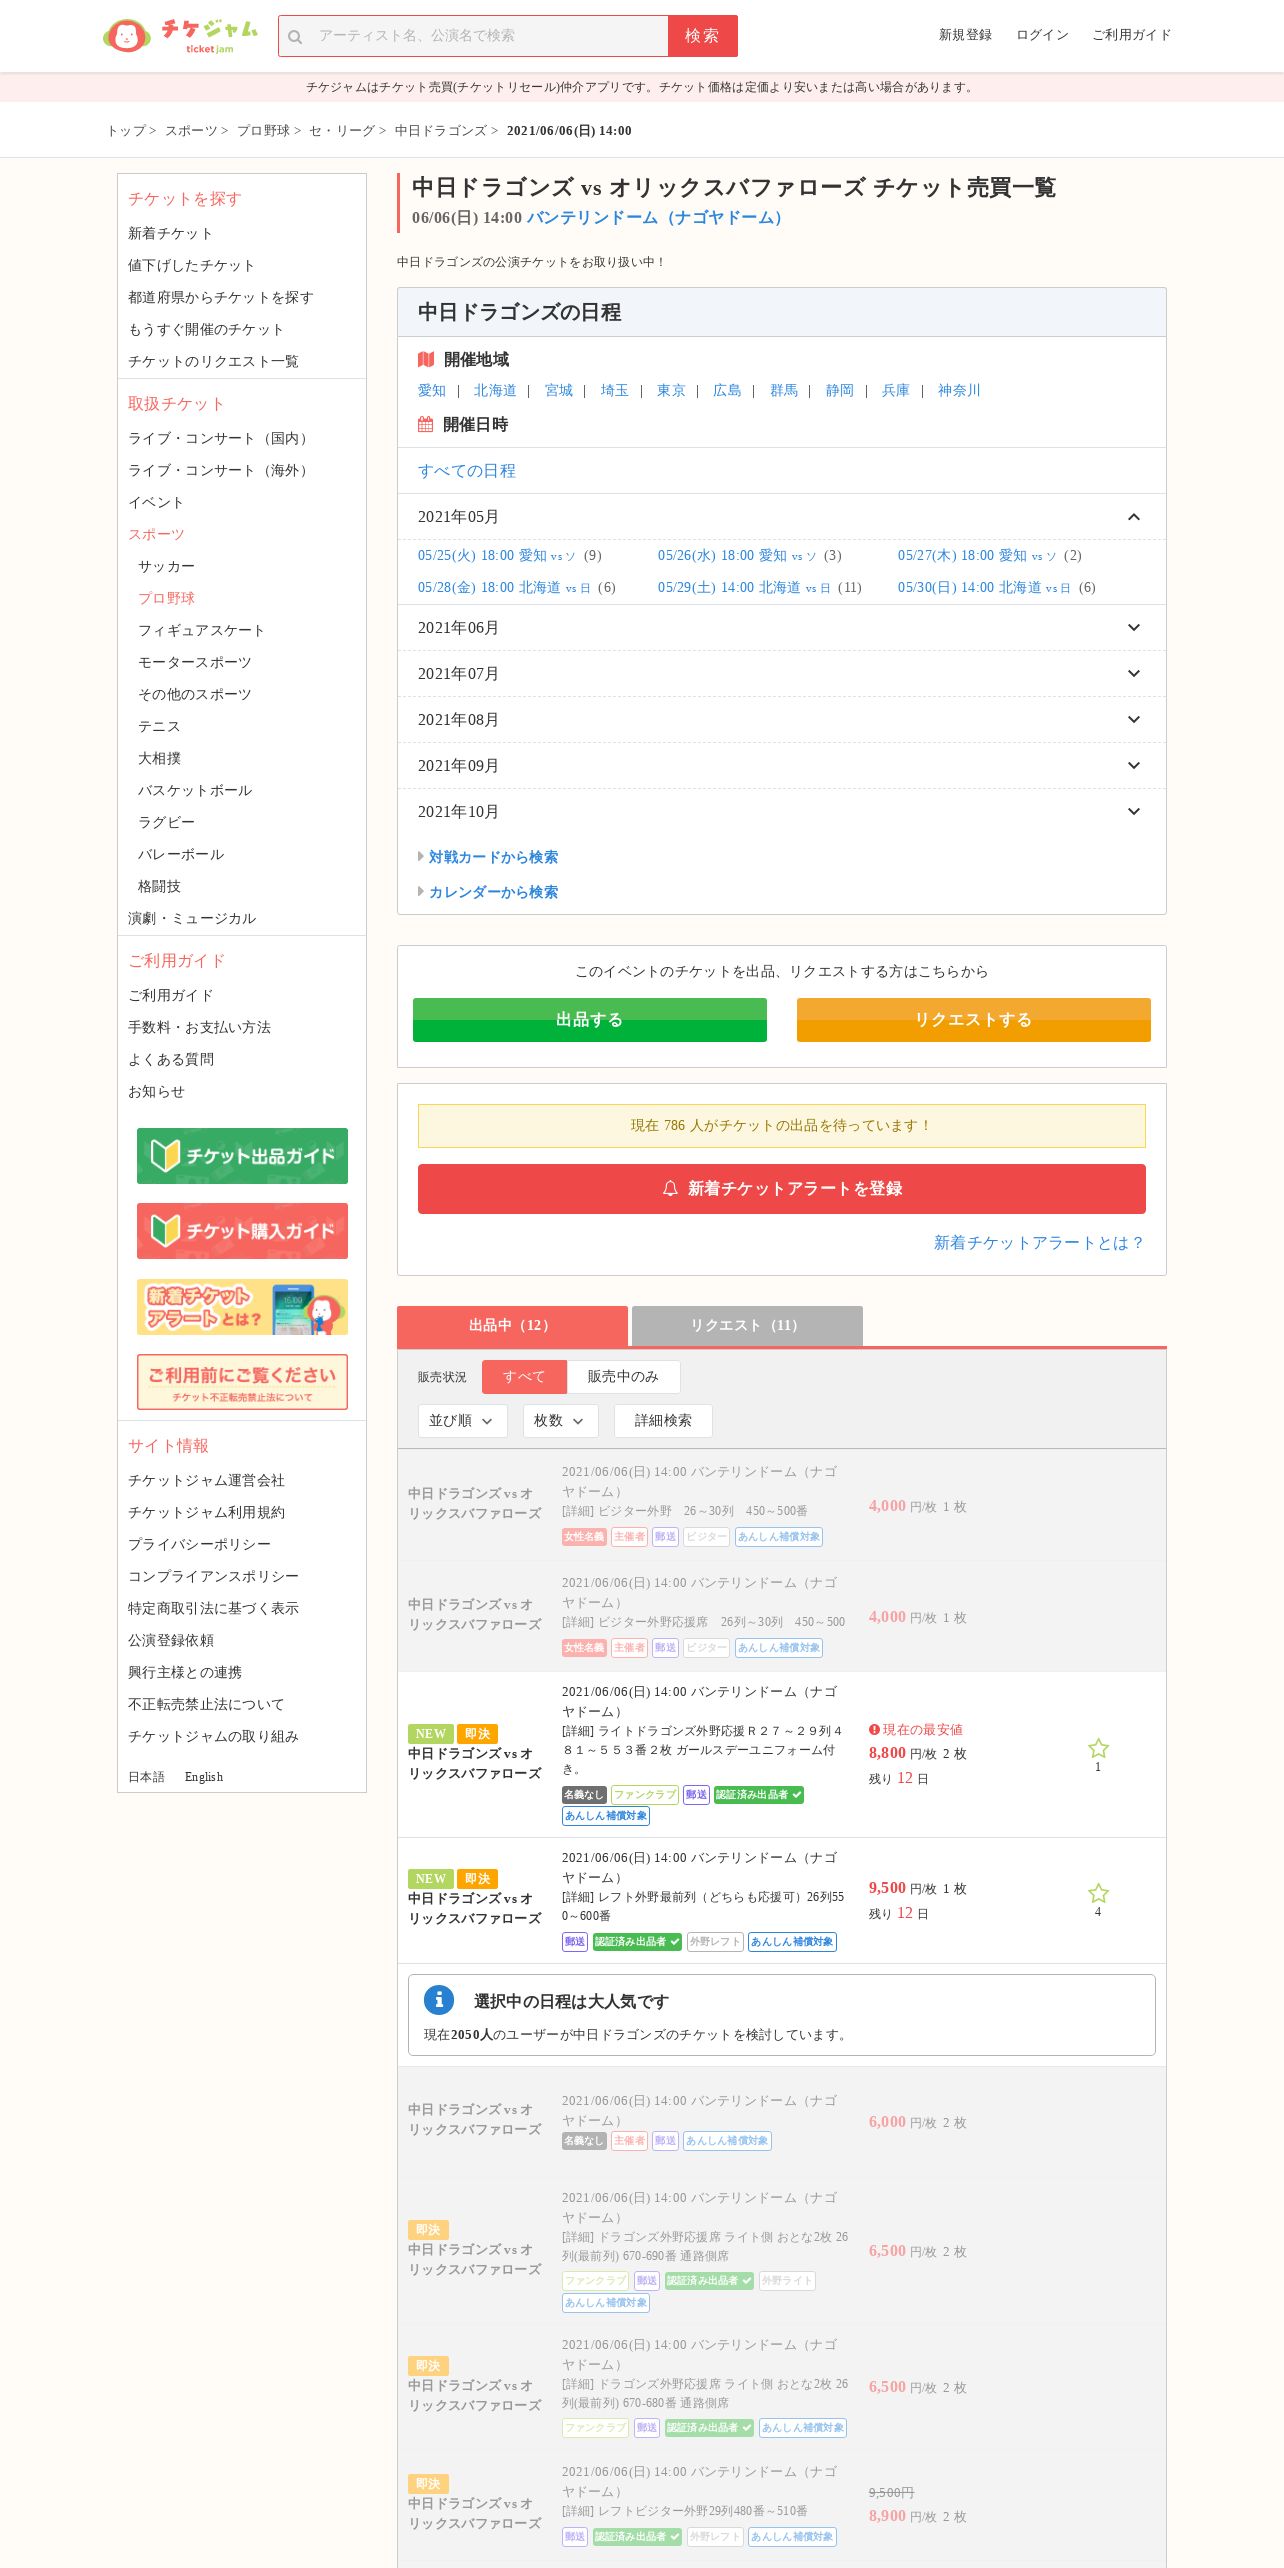1284x2568 pixels.
Task: Filter by 北海道 region
Action: click(x=495, y=391)
